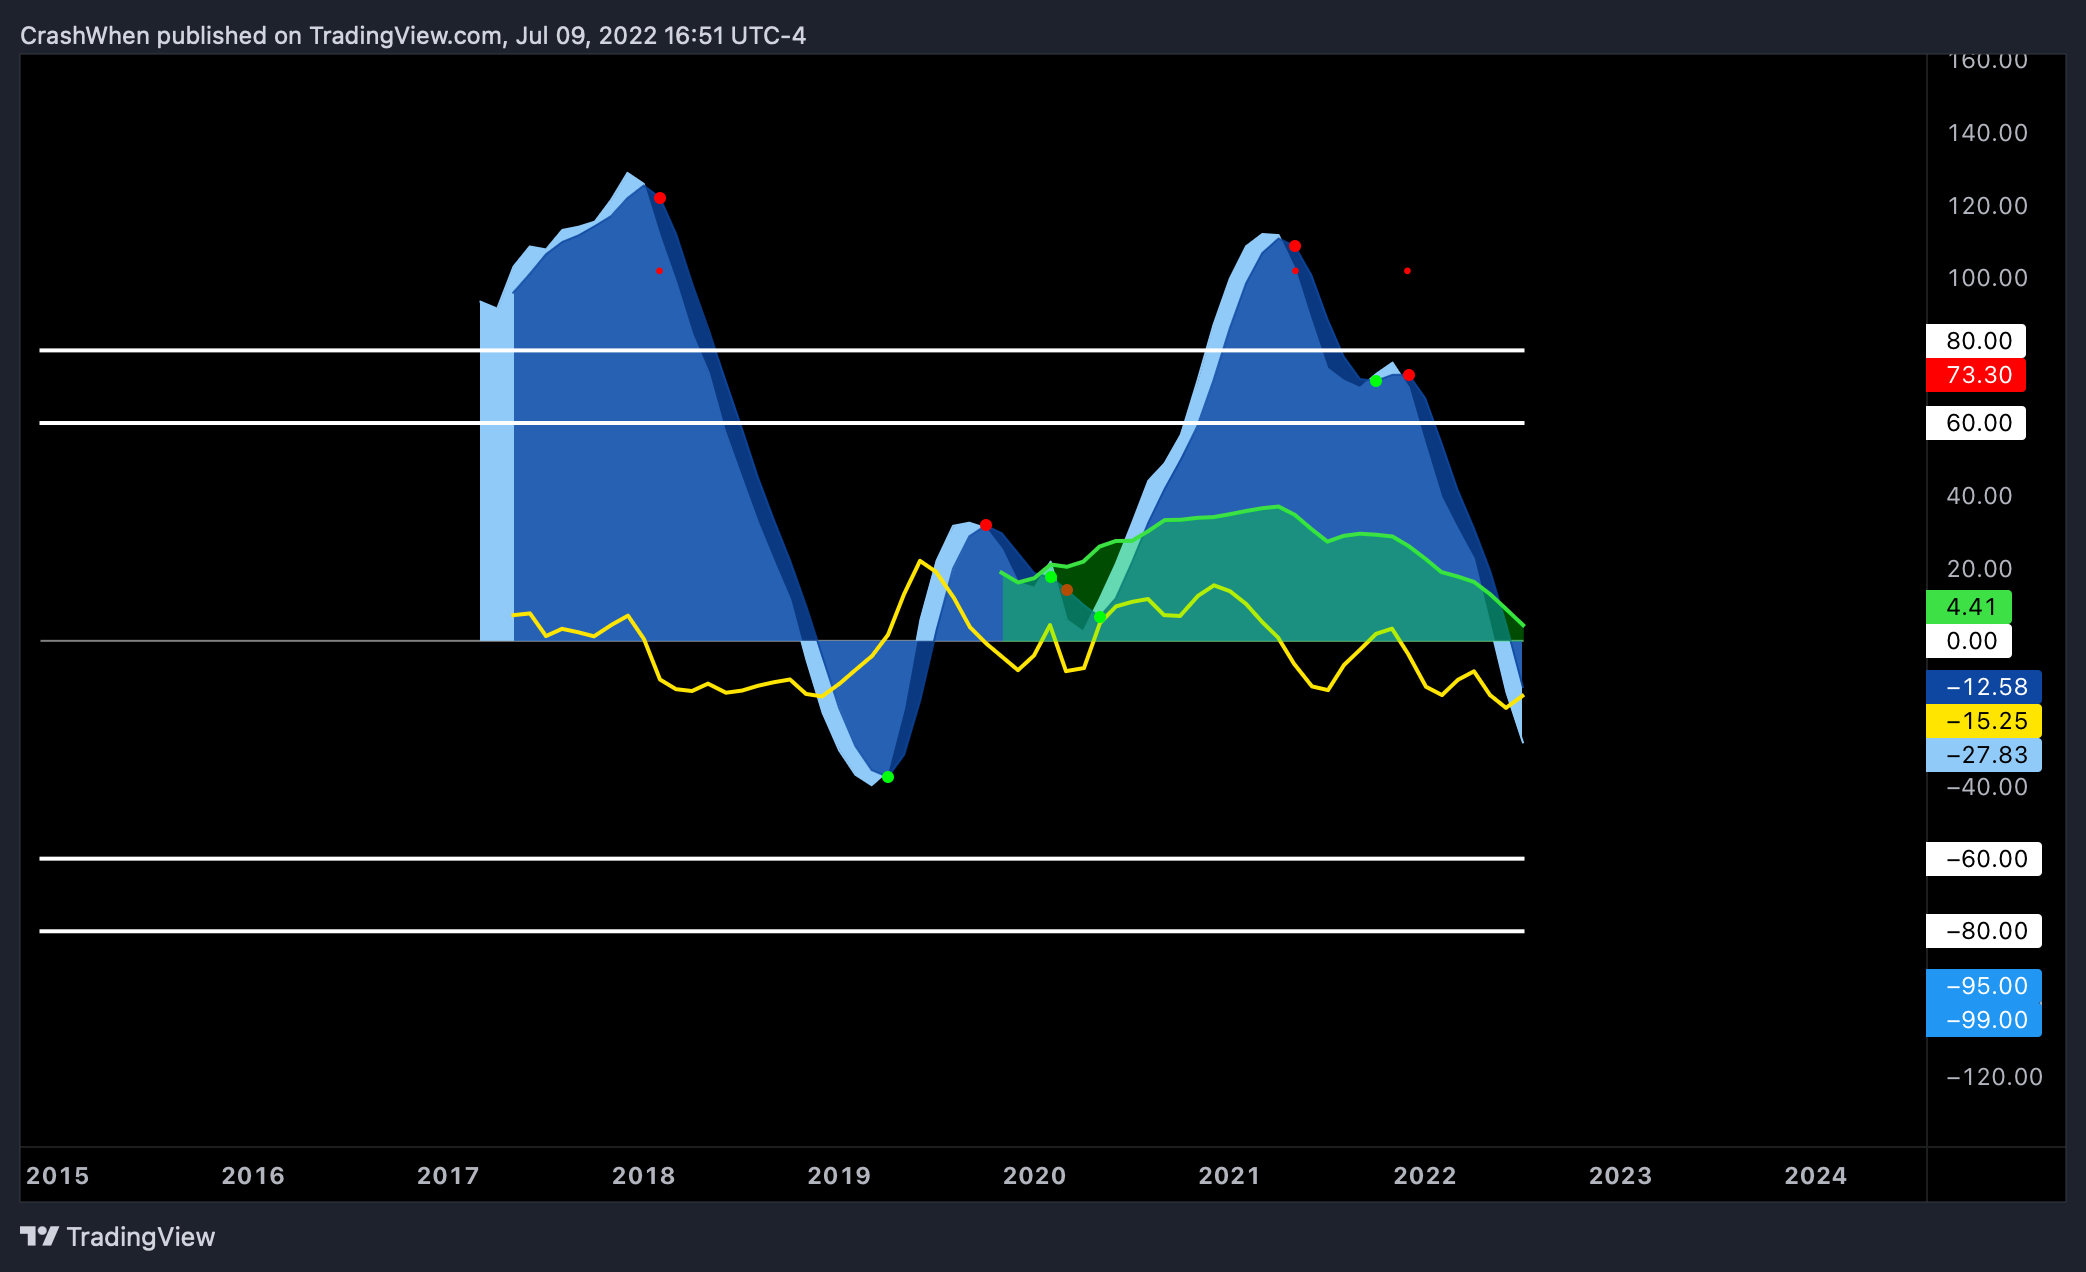This screenshot has height=1272, width=2086.
Task: Click the 120.00 price axis tick
Action: click(x=1987, y=206)
